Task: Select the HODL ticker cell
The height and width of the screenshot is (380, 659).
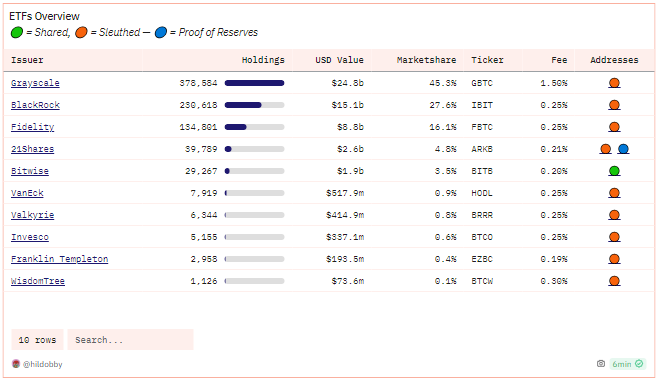Action: tap(482, 193)
